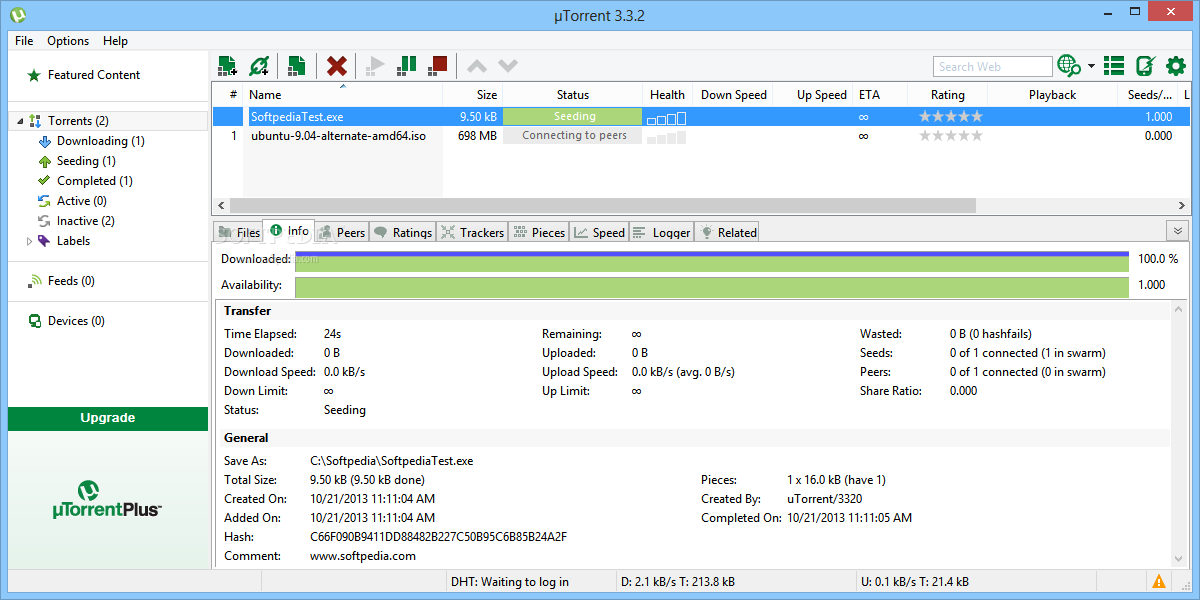Switch to the Pieces tab

click(x=540, y=232)
